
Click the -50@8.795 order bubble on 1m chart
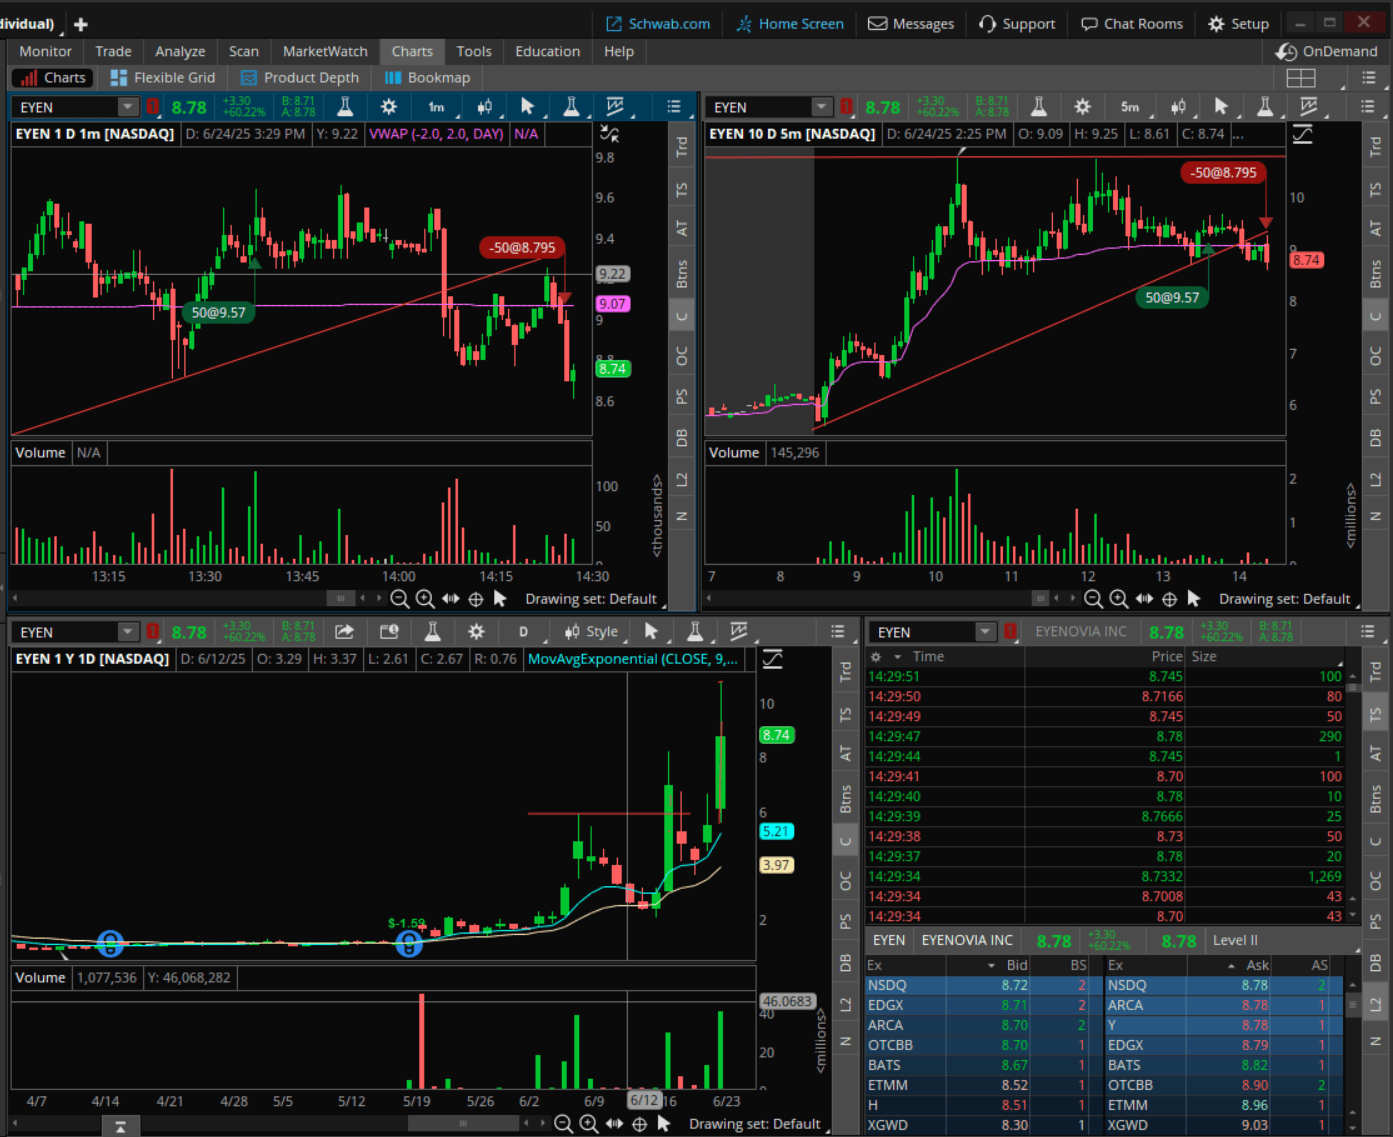pyautogui.click(x=522, y=247)
